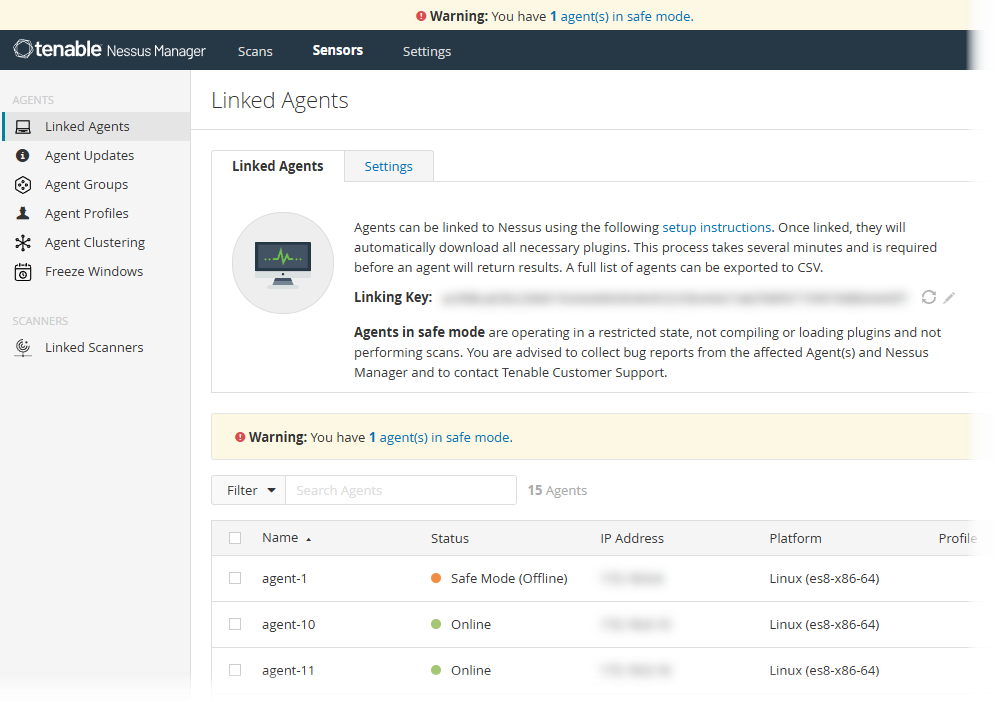The height and width of the screenshot is (702, 996).
Task: Click the Freeze Windows calendar icon
Action: pos(23,272)
